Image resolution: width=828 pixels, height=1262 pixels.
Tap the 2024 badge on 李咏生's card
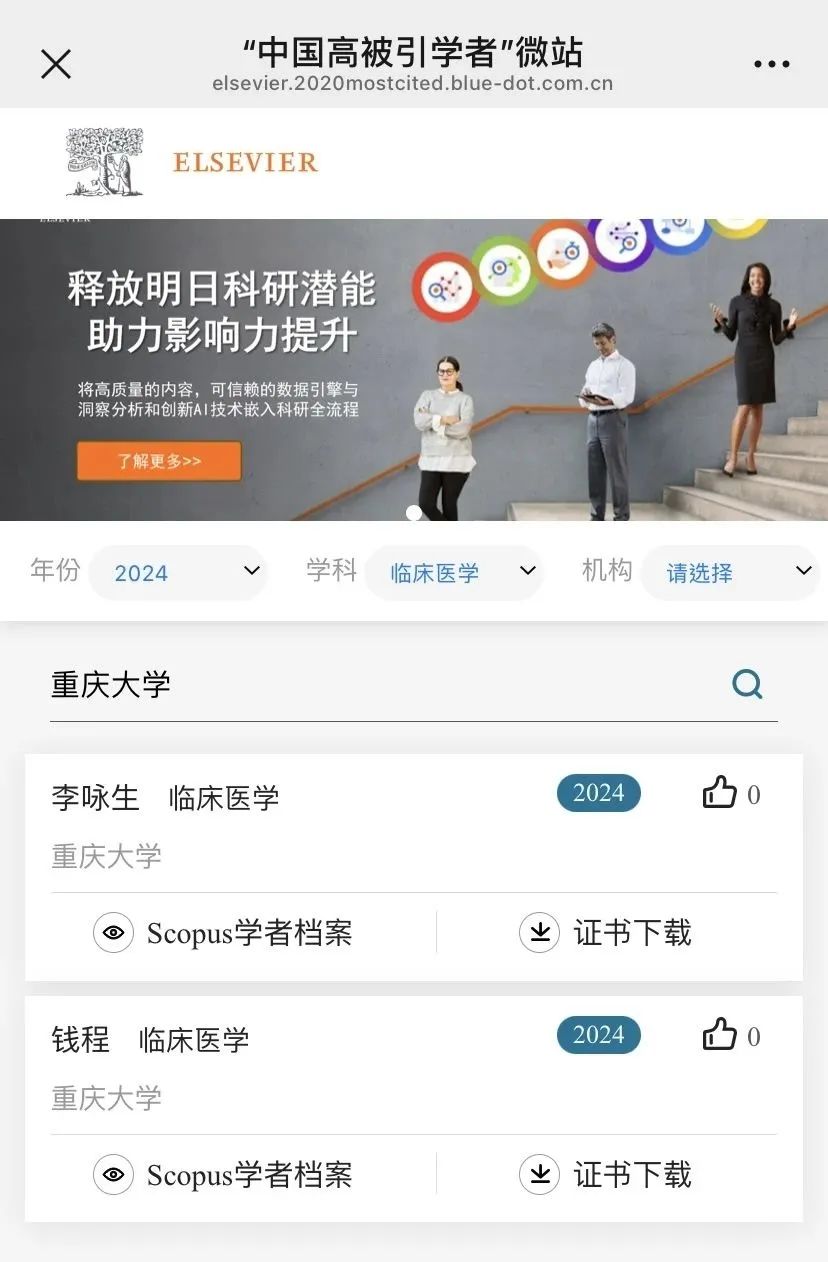coord(599,793)
